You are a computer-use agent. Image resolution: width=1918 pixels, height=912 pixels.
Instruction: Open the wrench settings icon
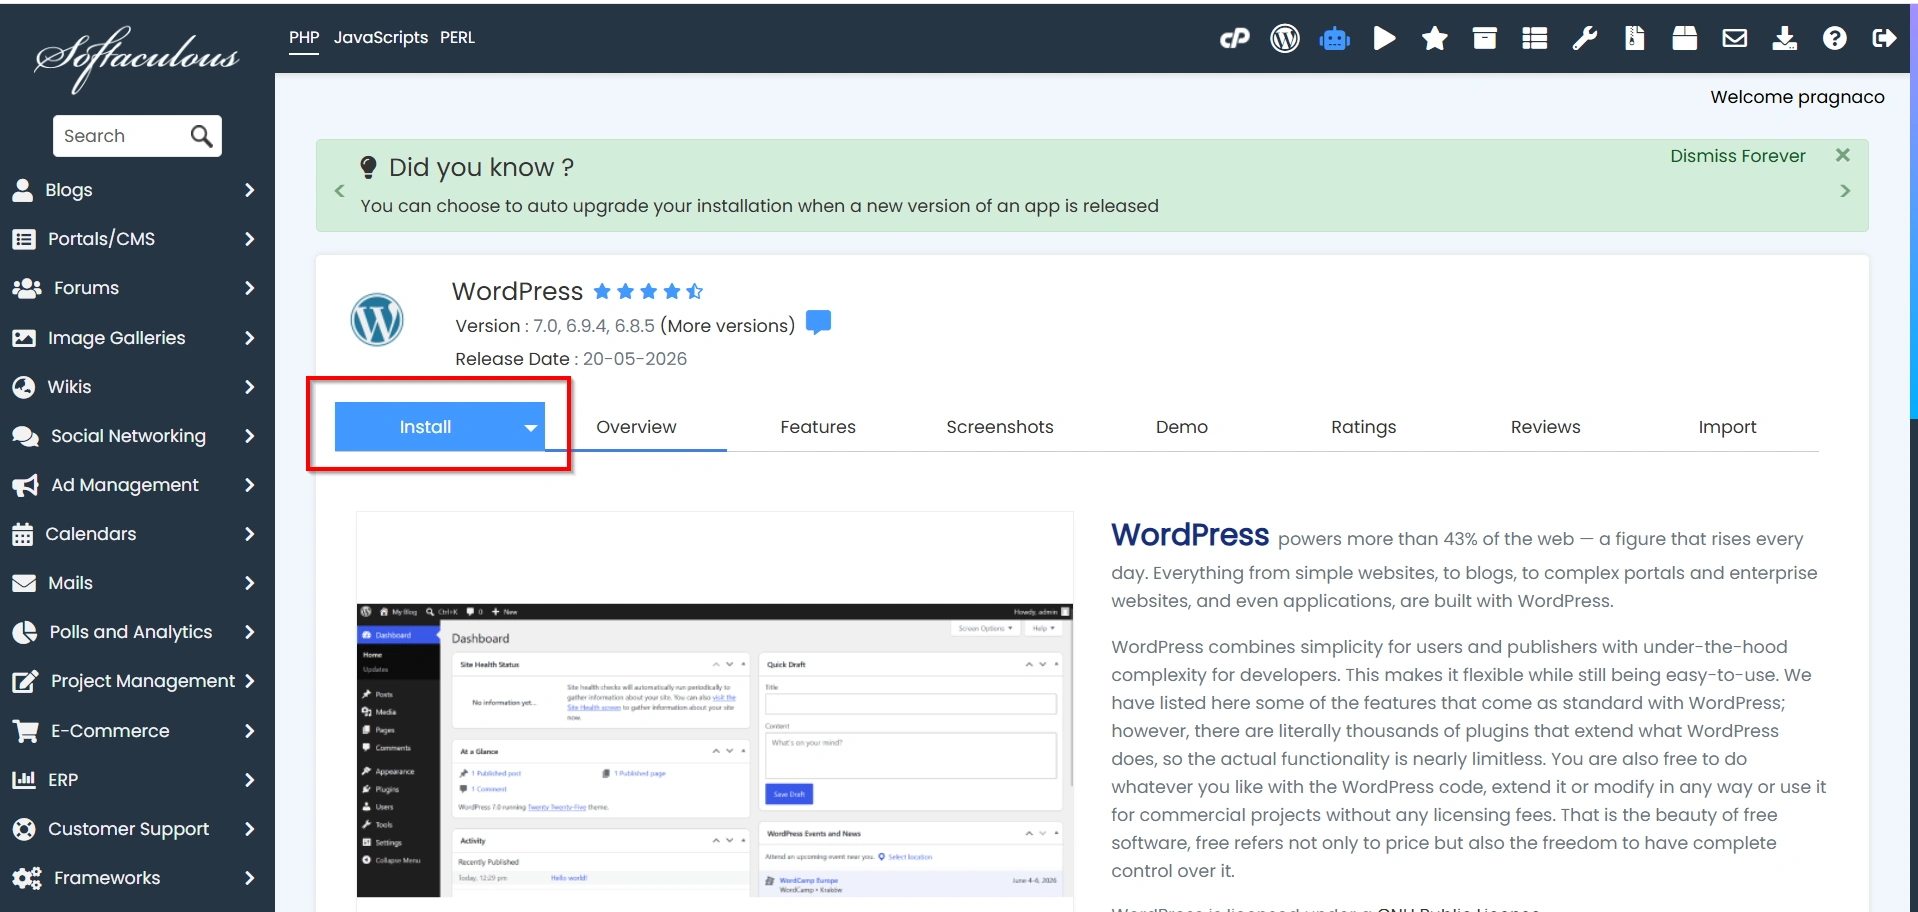click(x=1585, y=38)
